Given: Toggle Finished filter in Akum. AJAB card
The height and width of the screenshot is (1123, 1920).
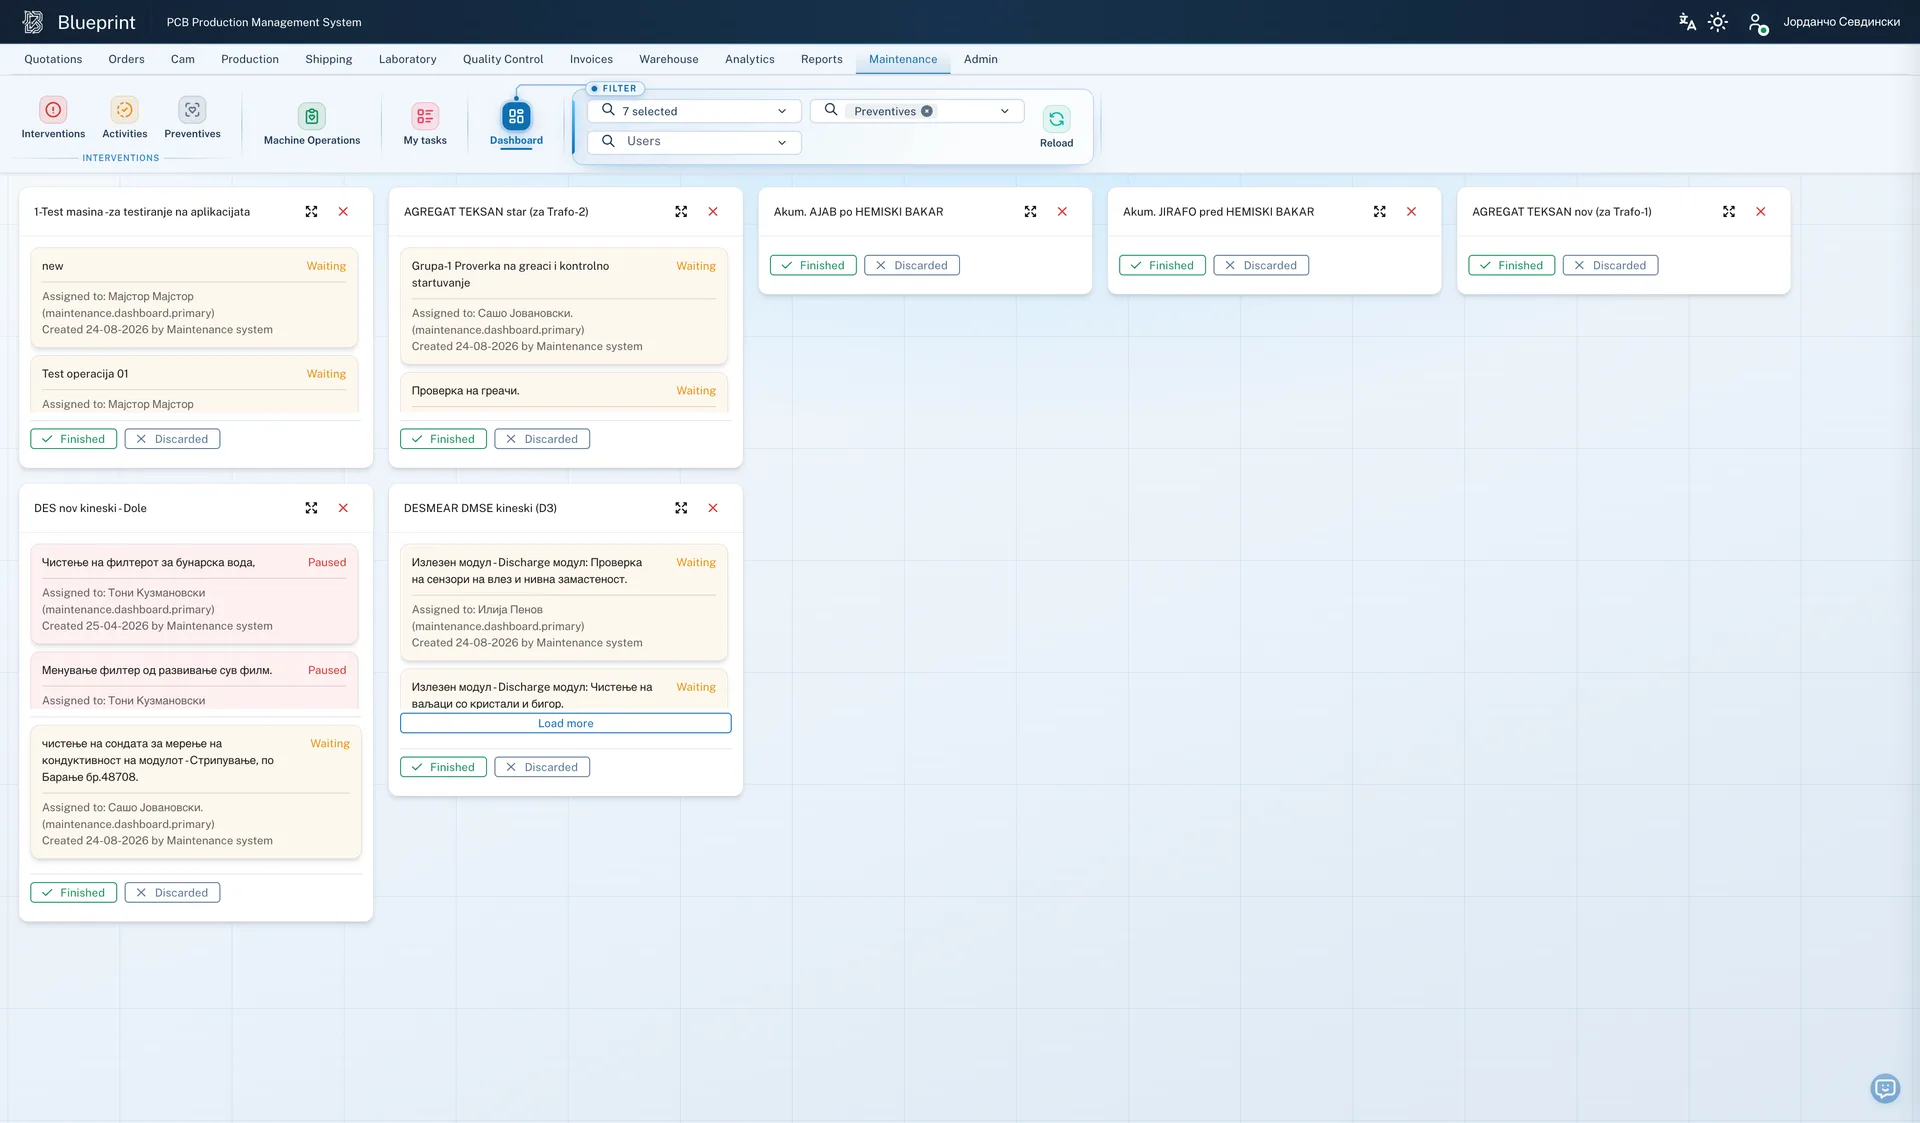Looking at the screenshot, I should (813, 265).
